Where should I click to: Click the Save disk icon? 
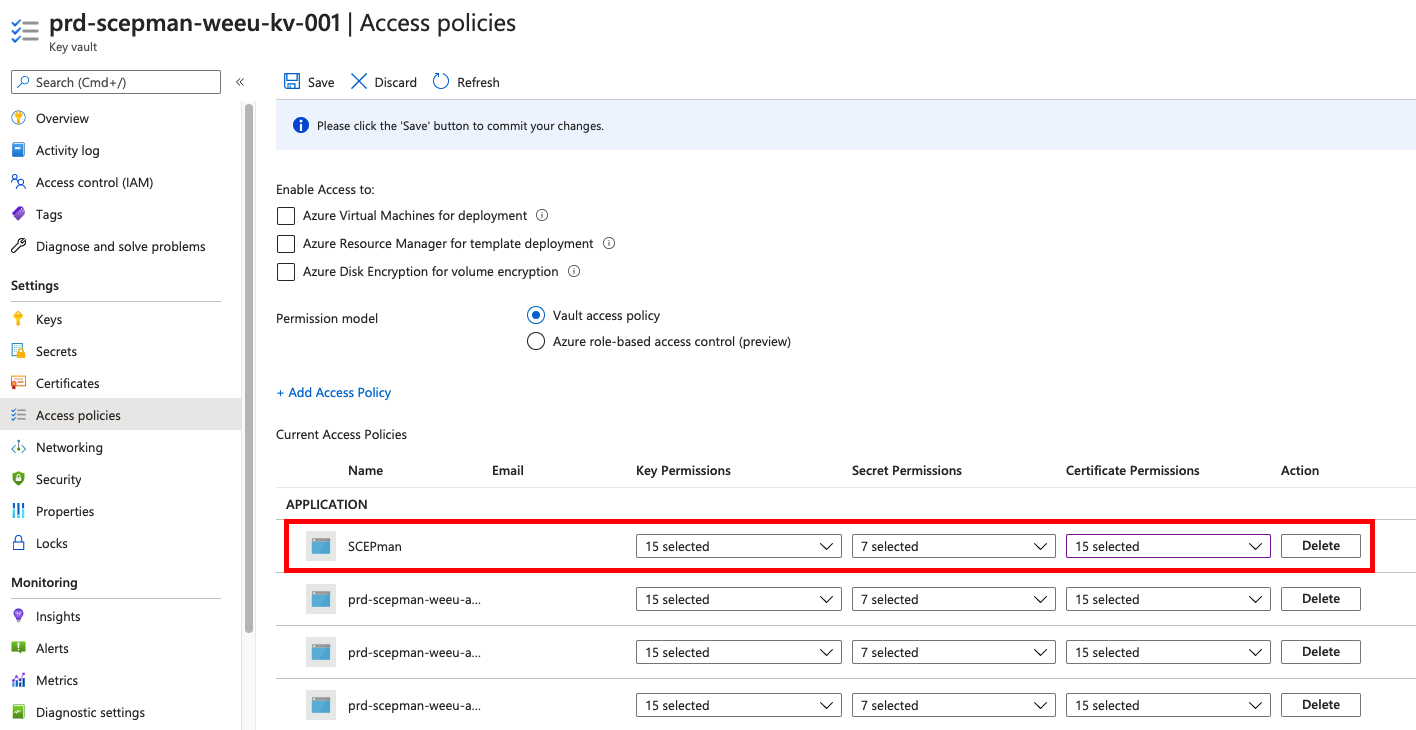click(x=291, y=82)
